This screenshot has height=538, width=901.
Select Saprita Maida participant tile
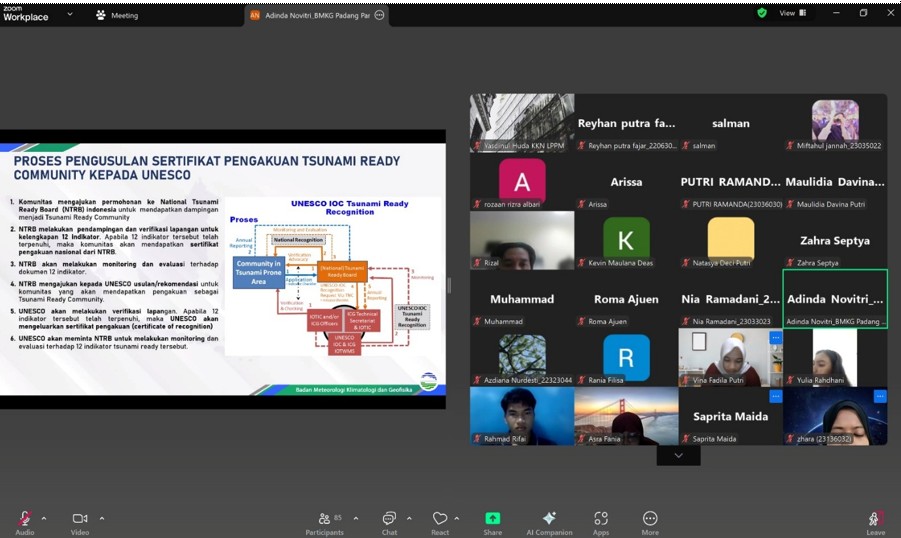pyautogui.click(x=731, y=416)
